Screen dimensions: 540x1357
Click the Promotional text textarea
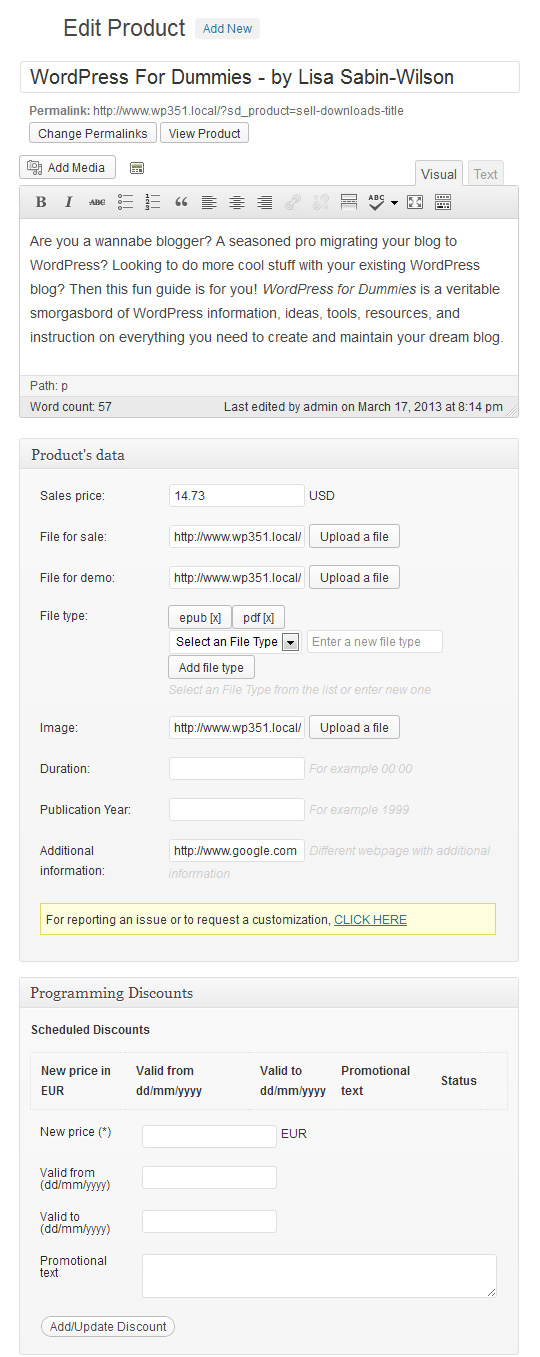tap(319, 1276)
